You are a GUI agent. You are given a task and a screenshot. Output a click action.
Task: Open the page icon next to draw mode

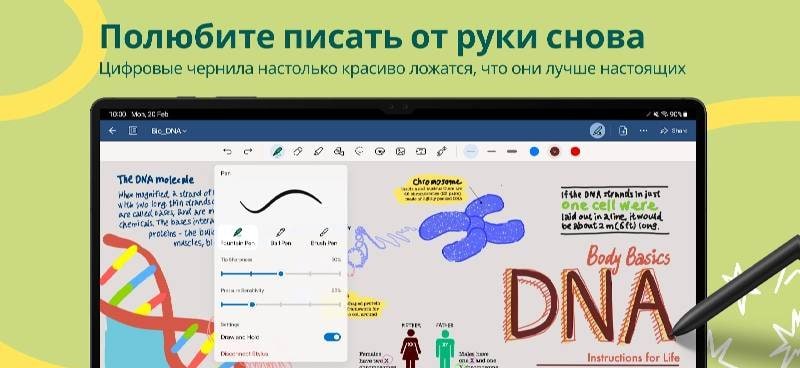coord(622,131)
